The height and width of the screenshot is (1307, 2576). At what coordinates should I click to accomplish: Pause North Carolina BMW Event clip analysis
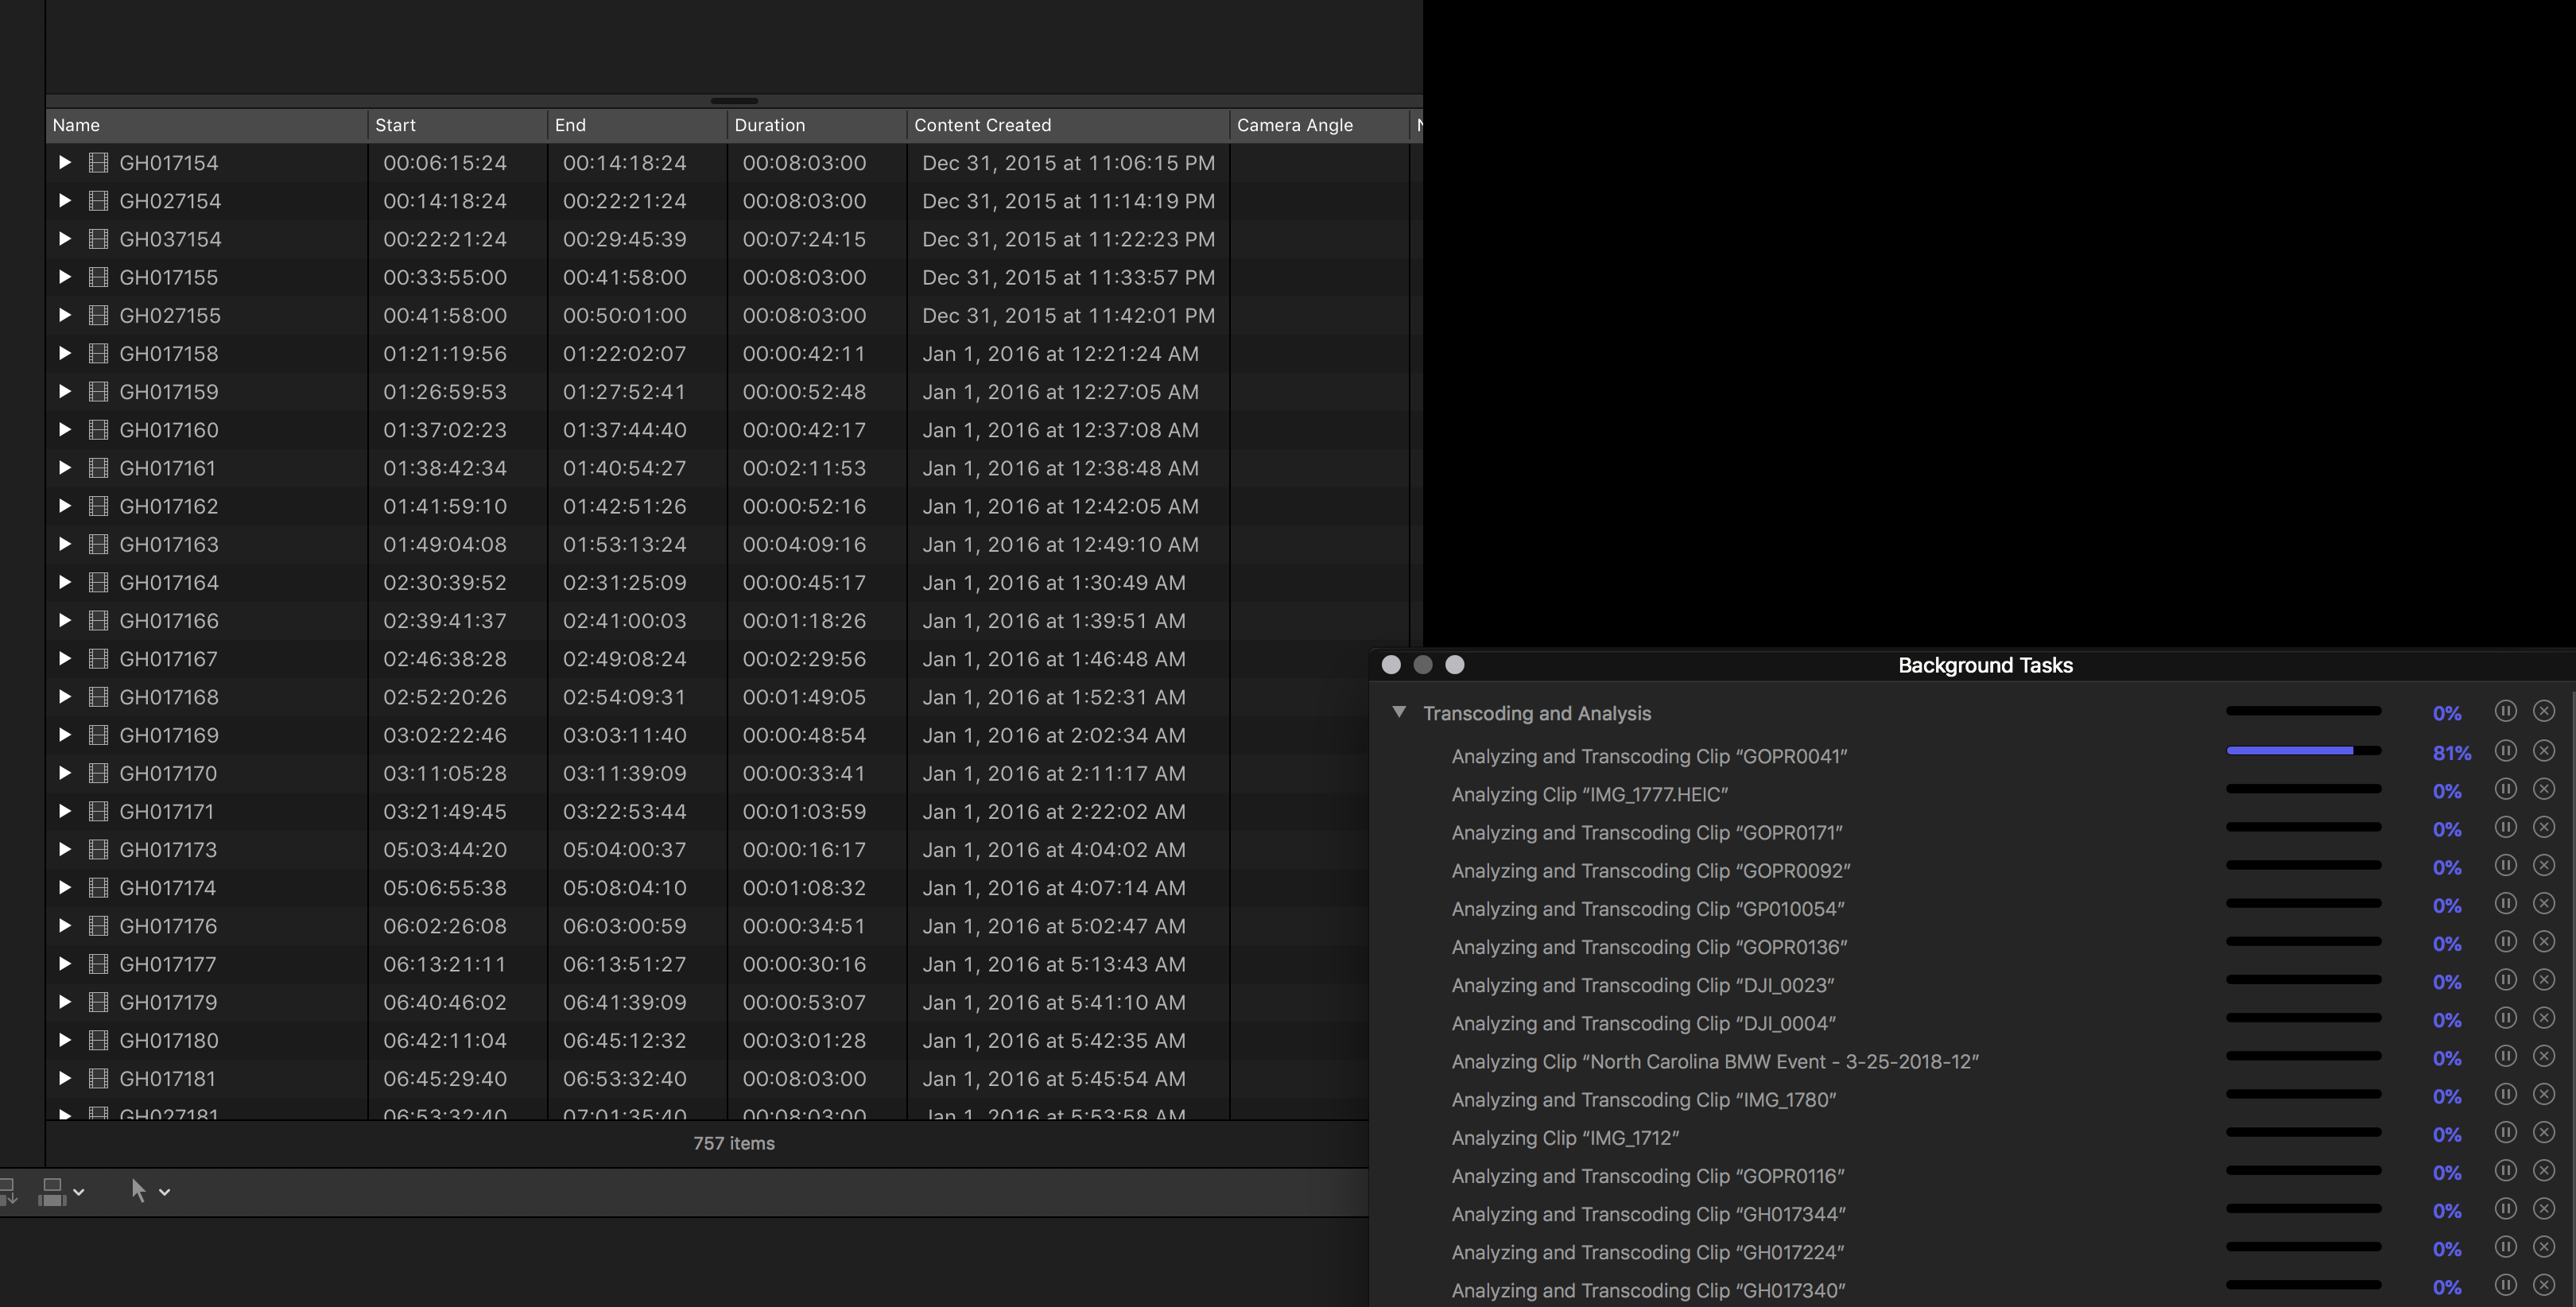[x=2505, y=1056]
